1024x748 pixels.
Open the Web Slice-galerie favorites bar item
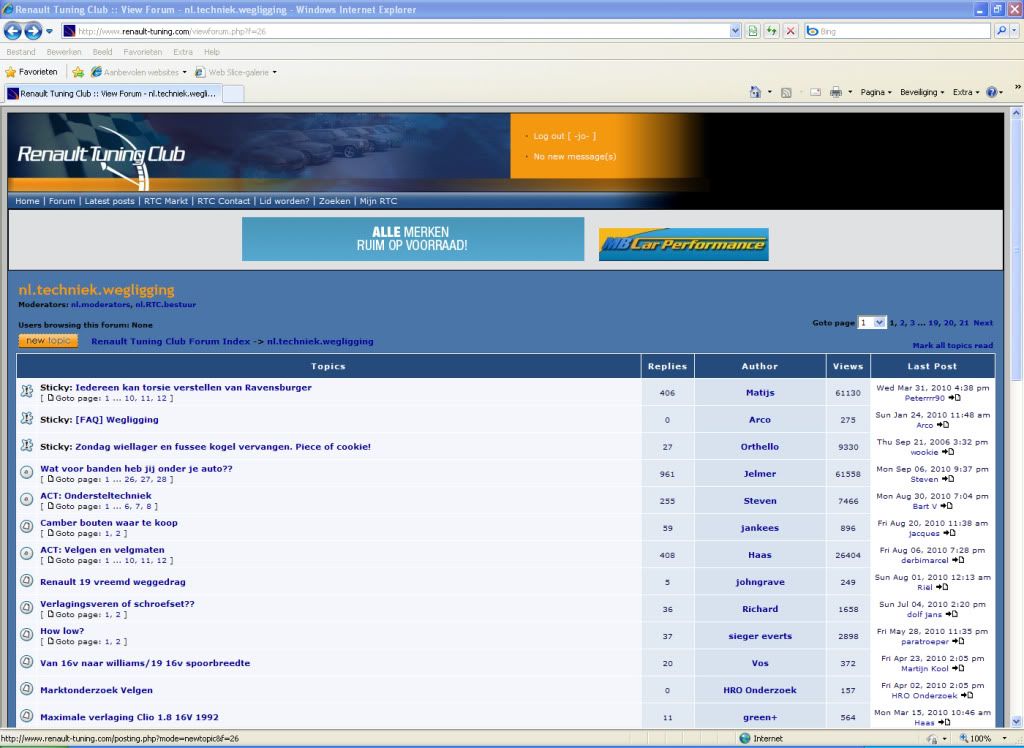click(236, 72)
